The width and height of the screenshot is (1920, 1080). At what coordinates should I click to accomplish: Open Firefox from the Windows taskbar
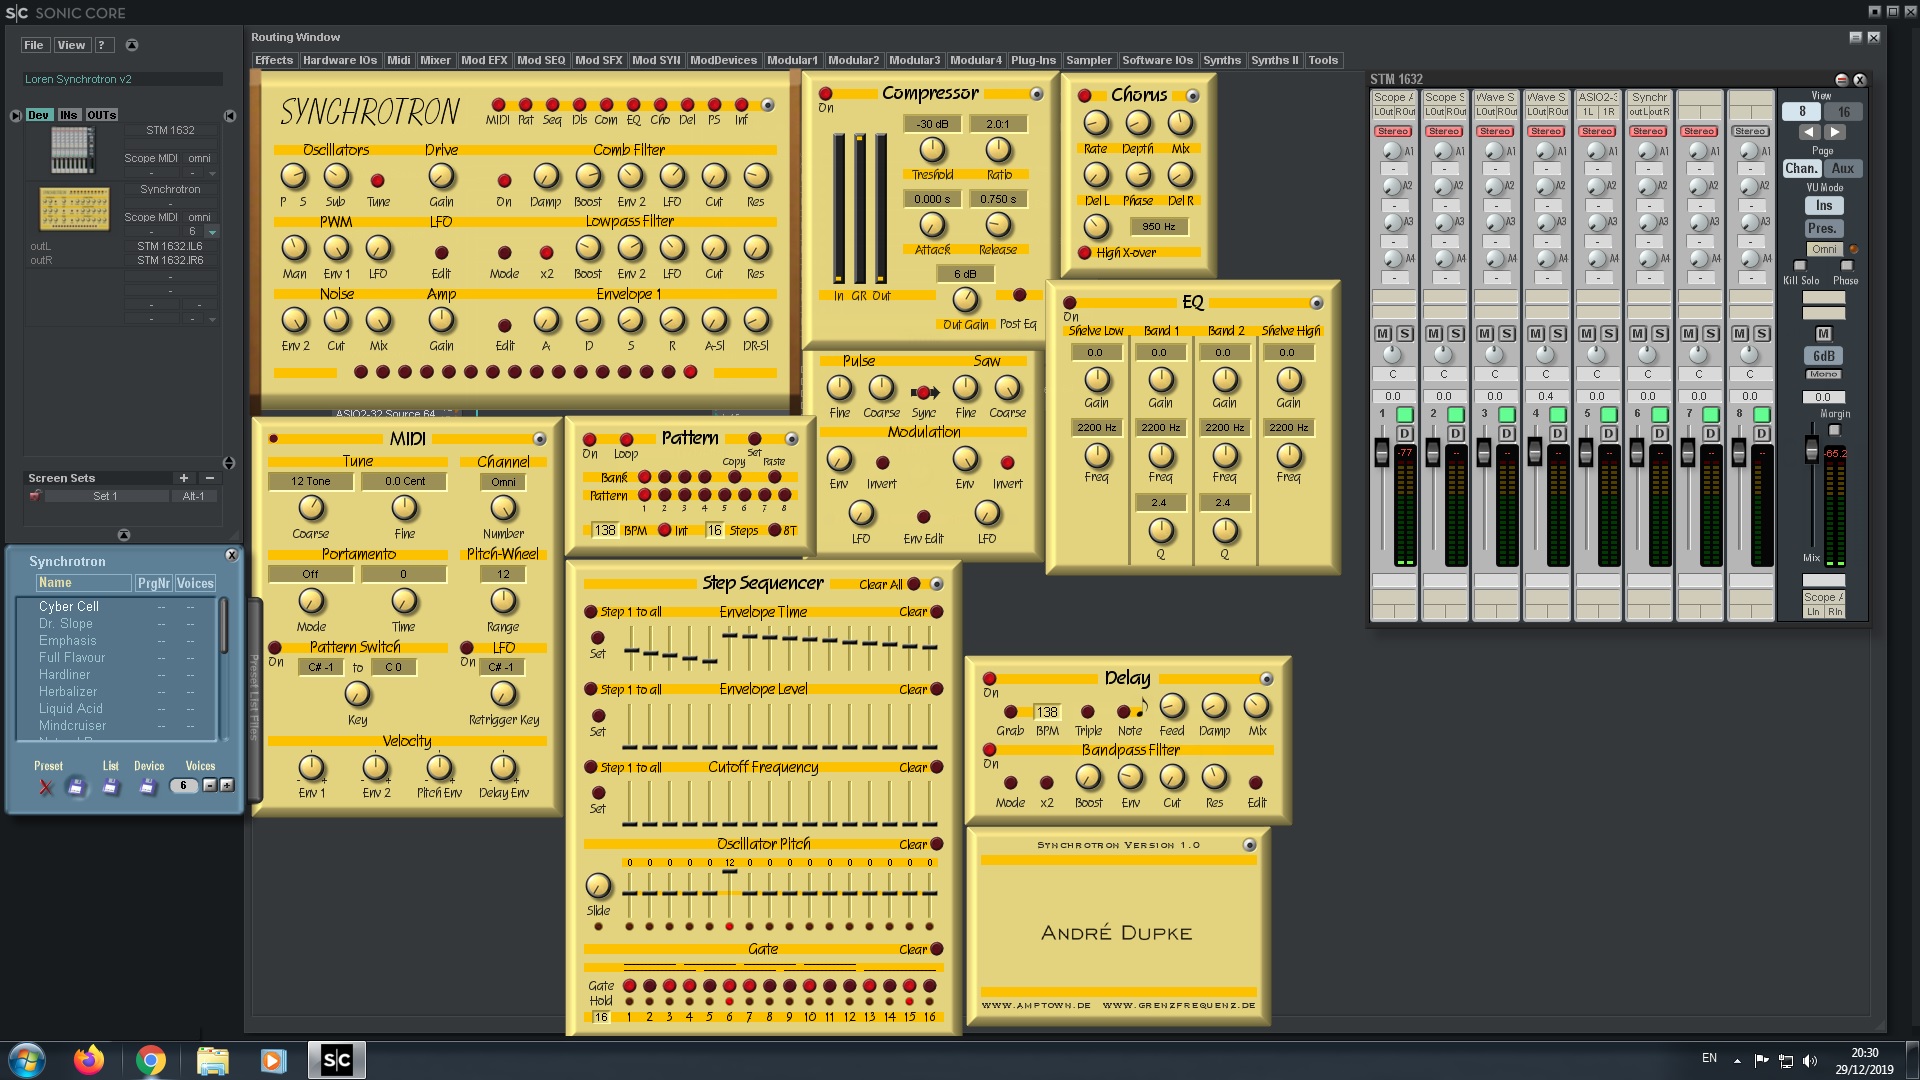click(89, 1060)
